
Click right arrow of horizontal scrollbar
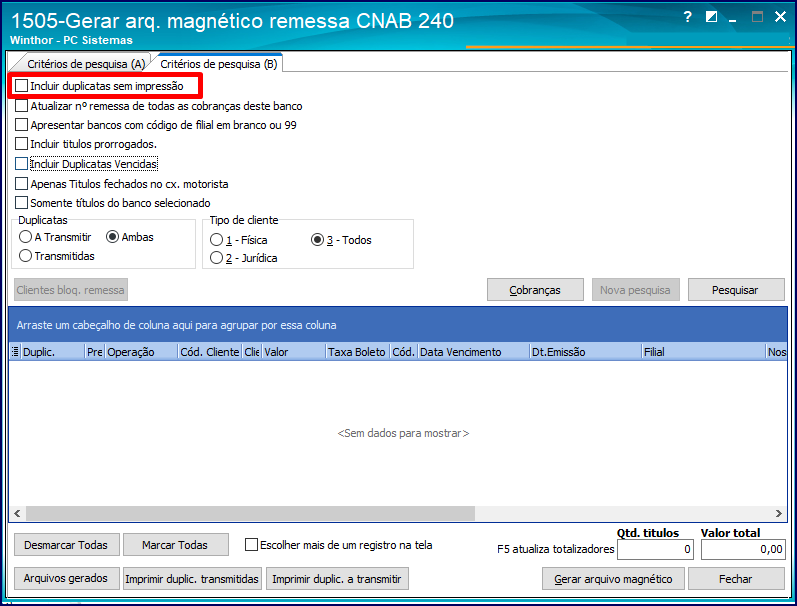coord(778,513)
